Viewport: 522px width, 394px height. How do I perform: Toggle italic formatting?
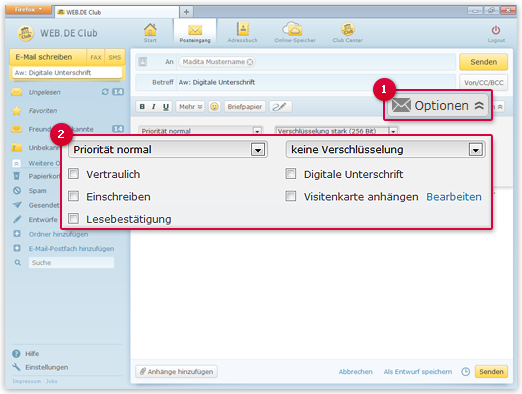tap(154, 107)
